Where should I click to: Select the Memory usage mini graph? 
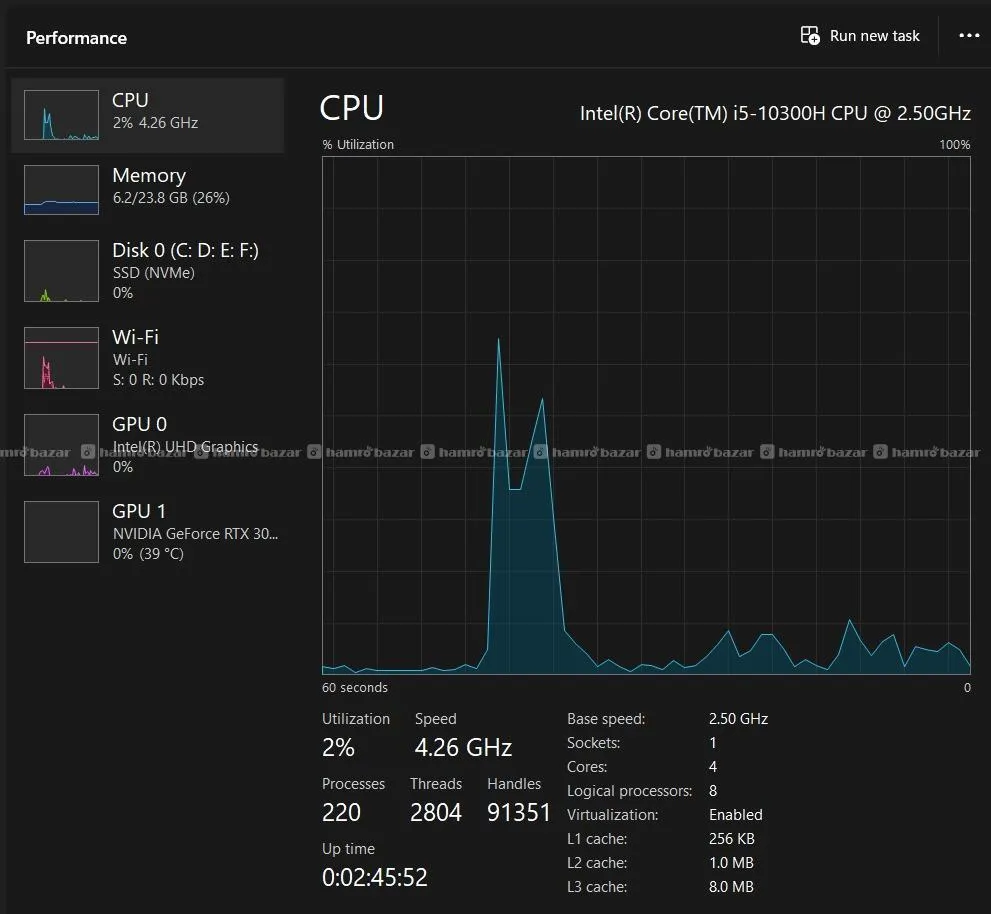point(61,190)
